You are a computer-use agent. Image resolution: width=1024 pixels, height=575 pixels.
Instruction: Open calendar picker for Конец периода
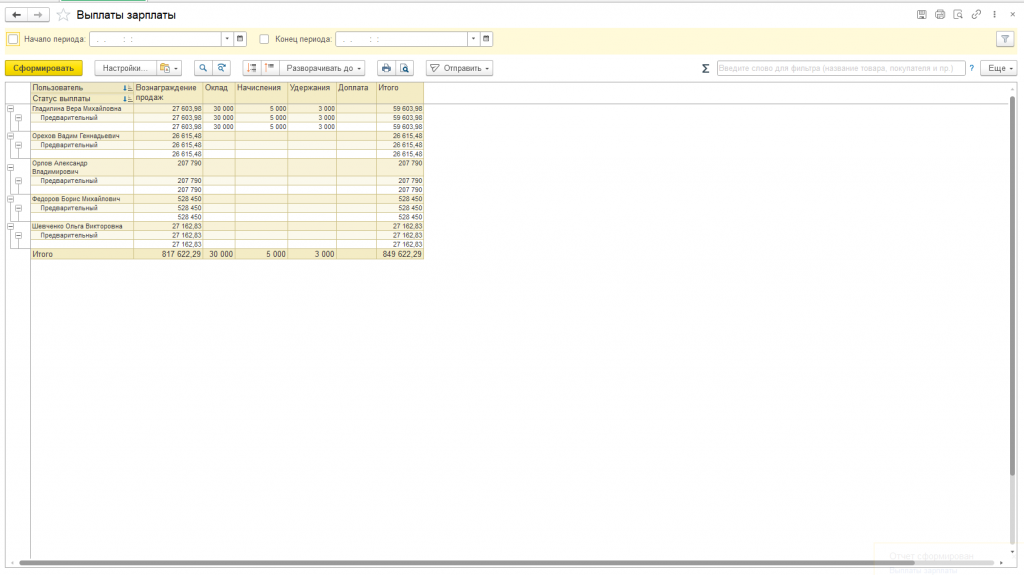486,39
